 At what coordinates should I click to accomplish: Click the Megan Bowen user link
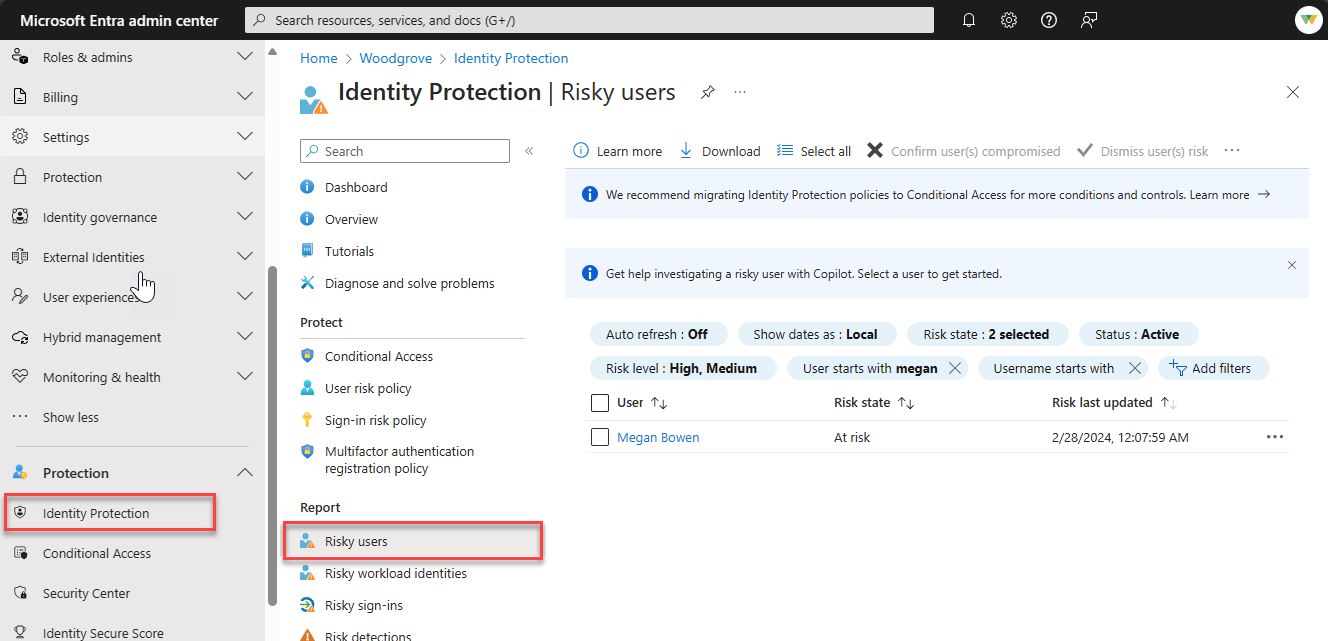point(658,437)
